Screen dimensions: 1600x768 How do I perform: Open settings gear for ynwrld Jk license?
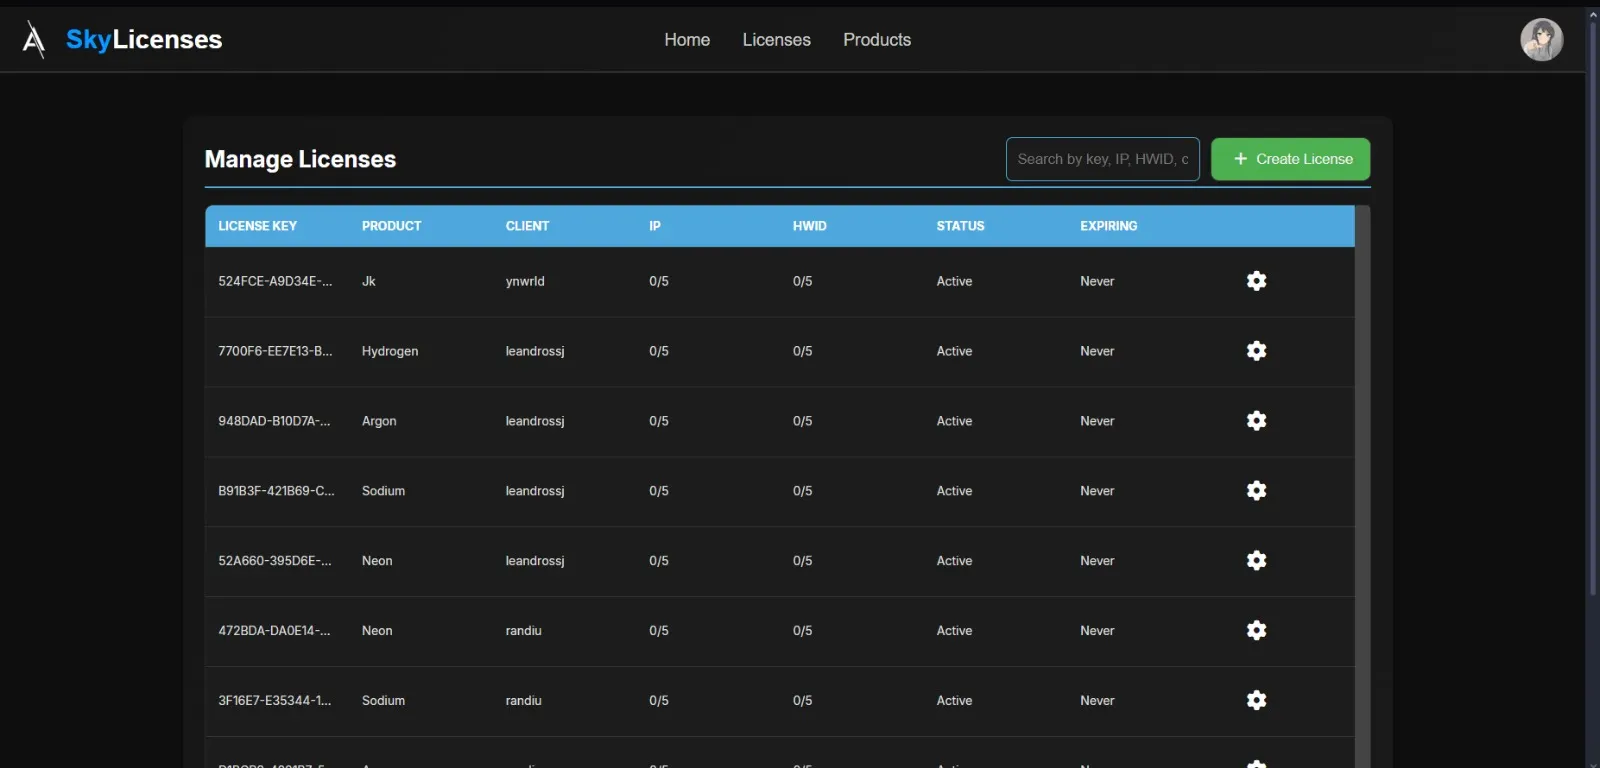(x=1256, y=281)
